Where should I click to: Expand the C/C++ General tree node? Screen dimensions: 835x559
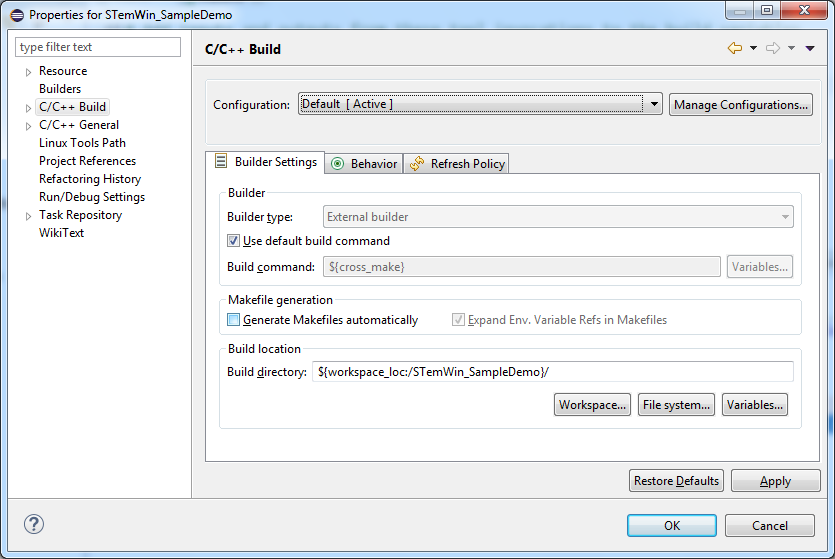[28, 126]
